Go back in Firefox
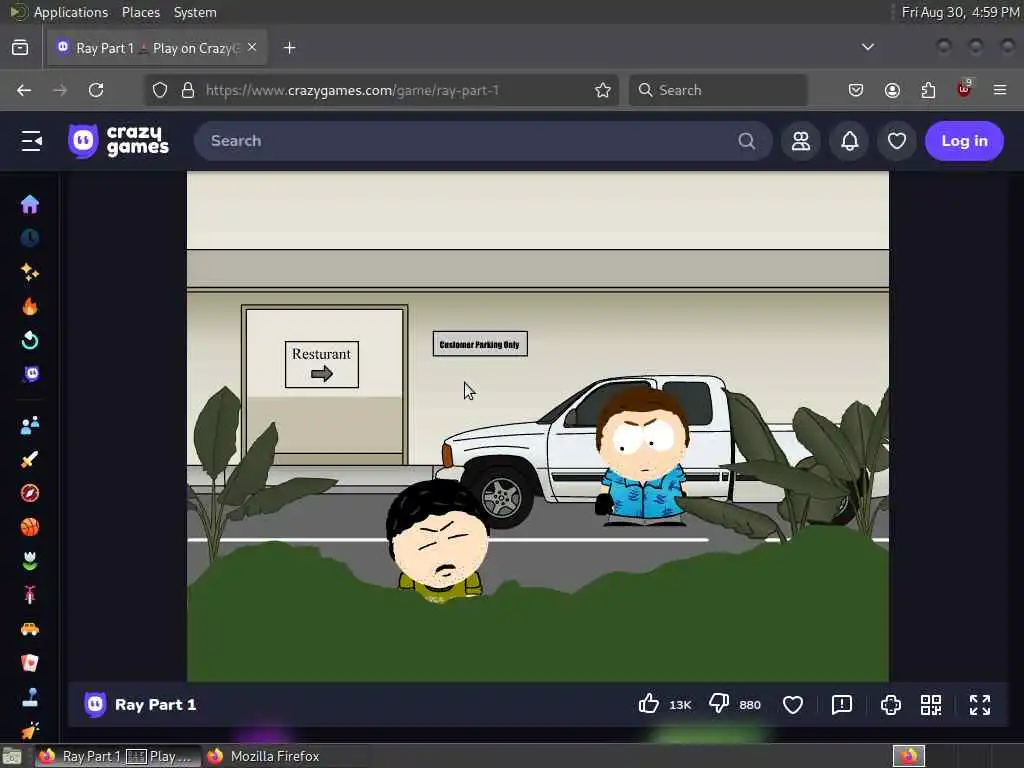The width and height of the screenshot is (1024, 768). point(24,90)
